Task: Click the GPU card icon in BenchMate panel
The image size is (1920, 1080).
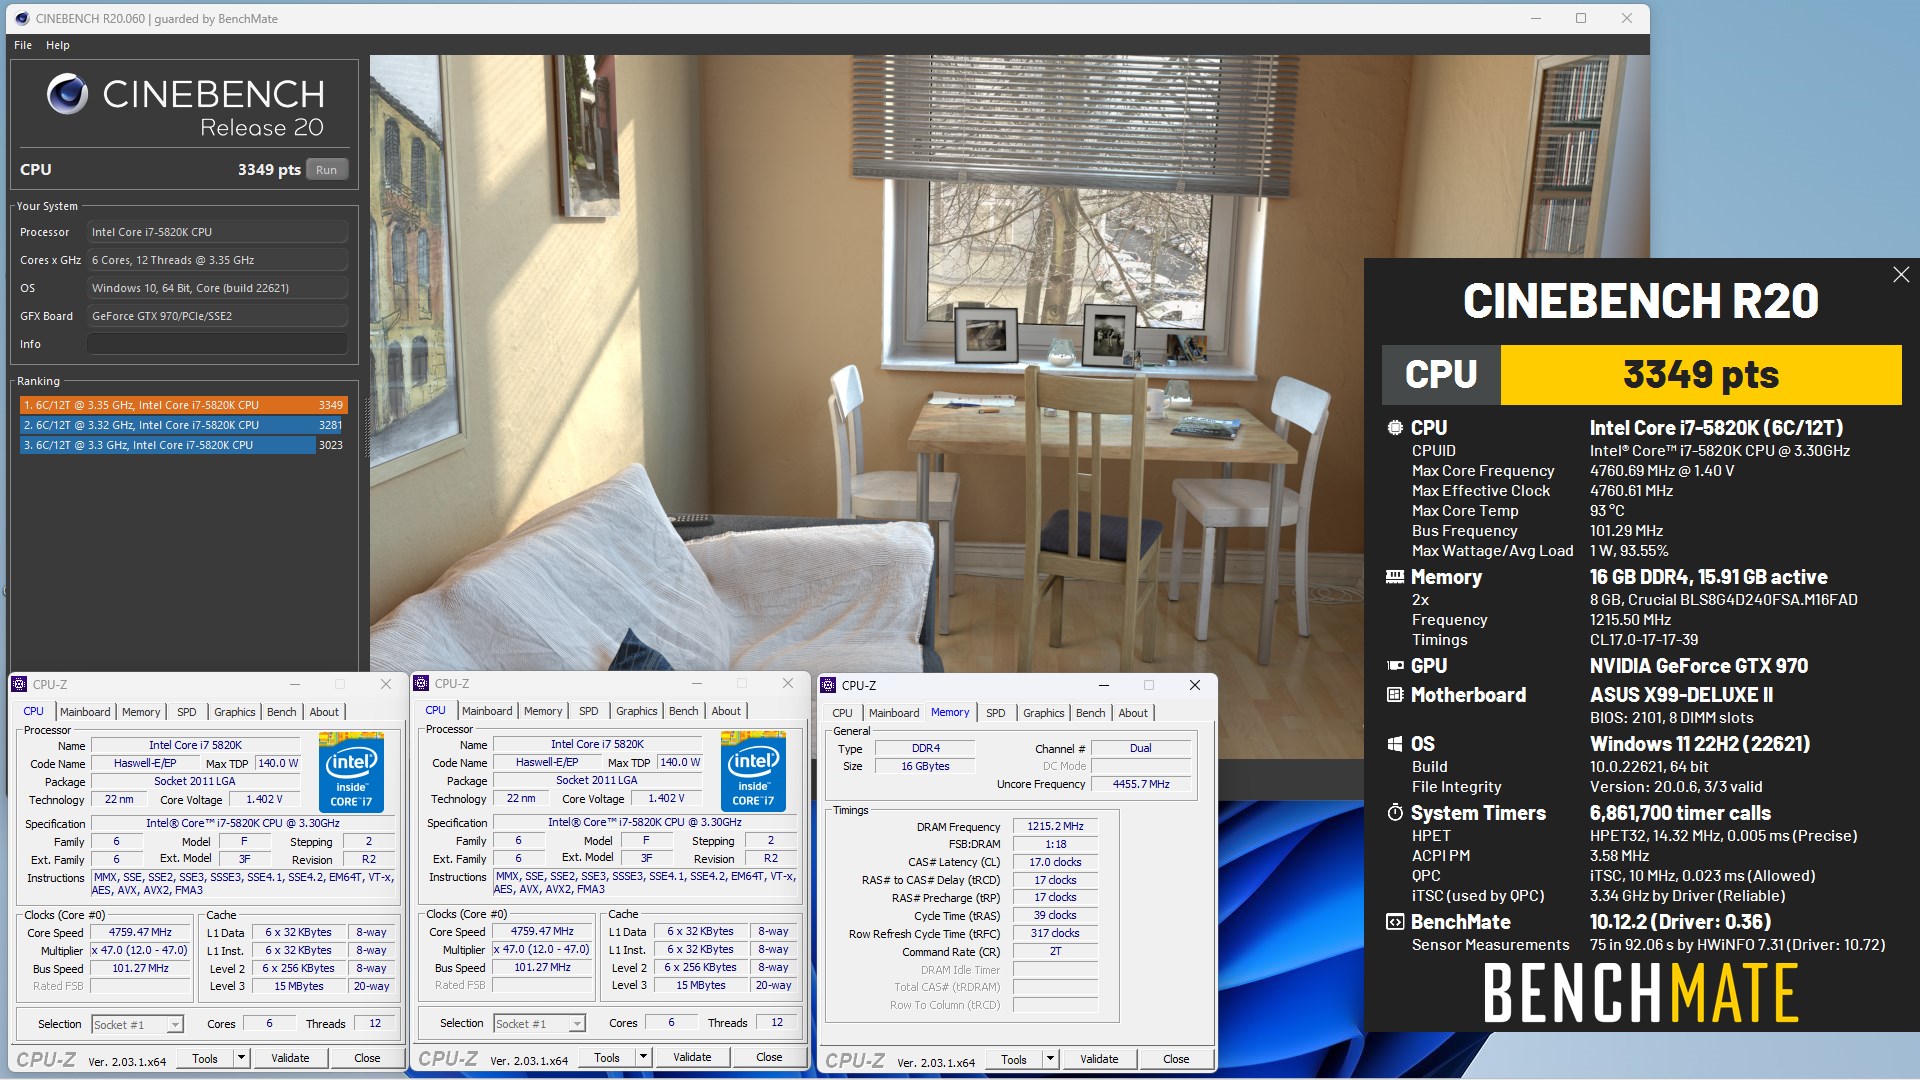Action: [1395, 666]
